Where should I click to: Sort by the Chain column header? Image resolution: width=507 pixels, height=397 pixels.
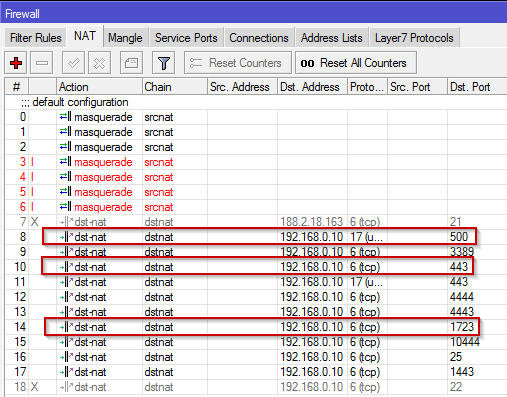pyautogui.click(x=175, y=87)
